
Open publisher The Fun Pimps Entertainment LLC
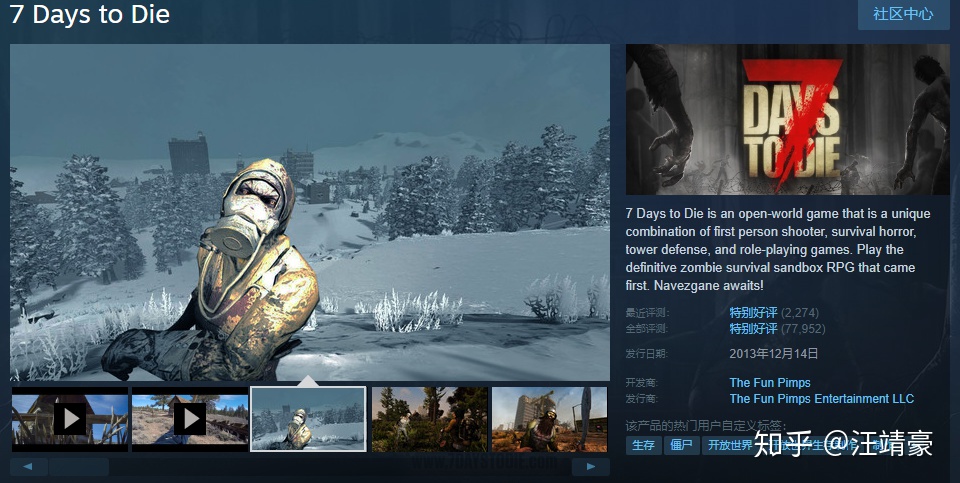tap(822, 399)
